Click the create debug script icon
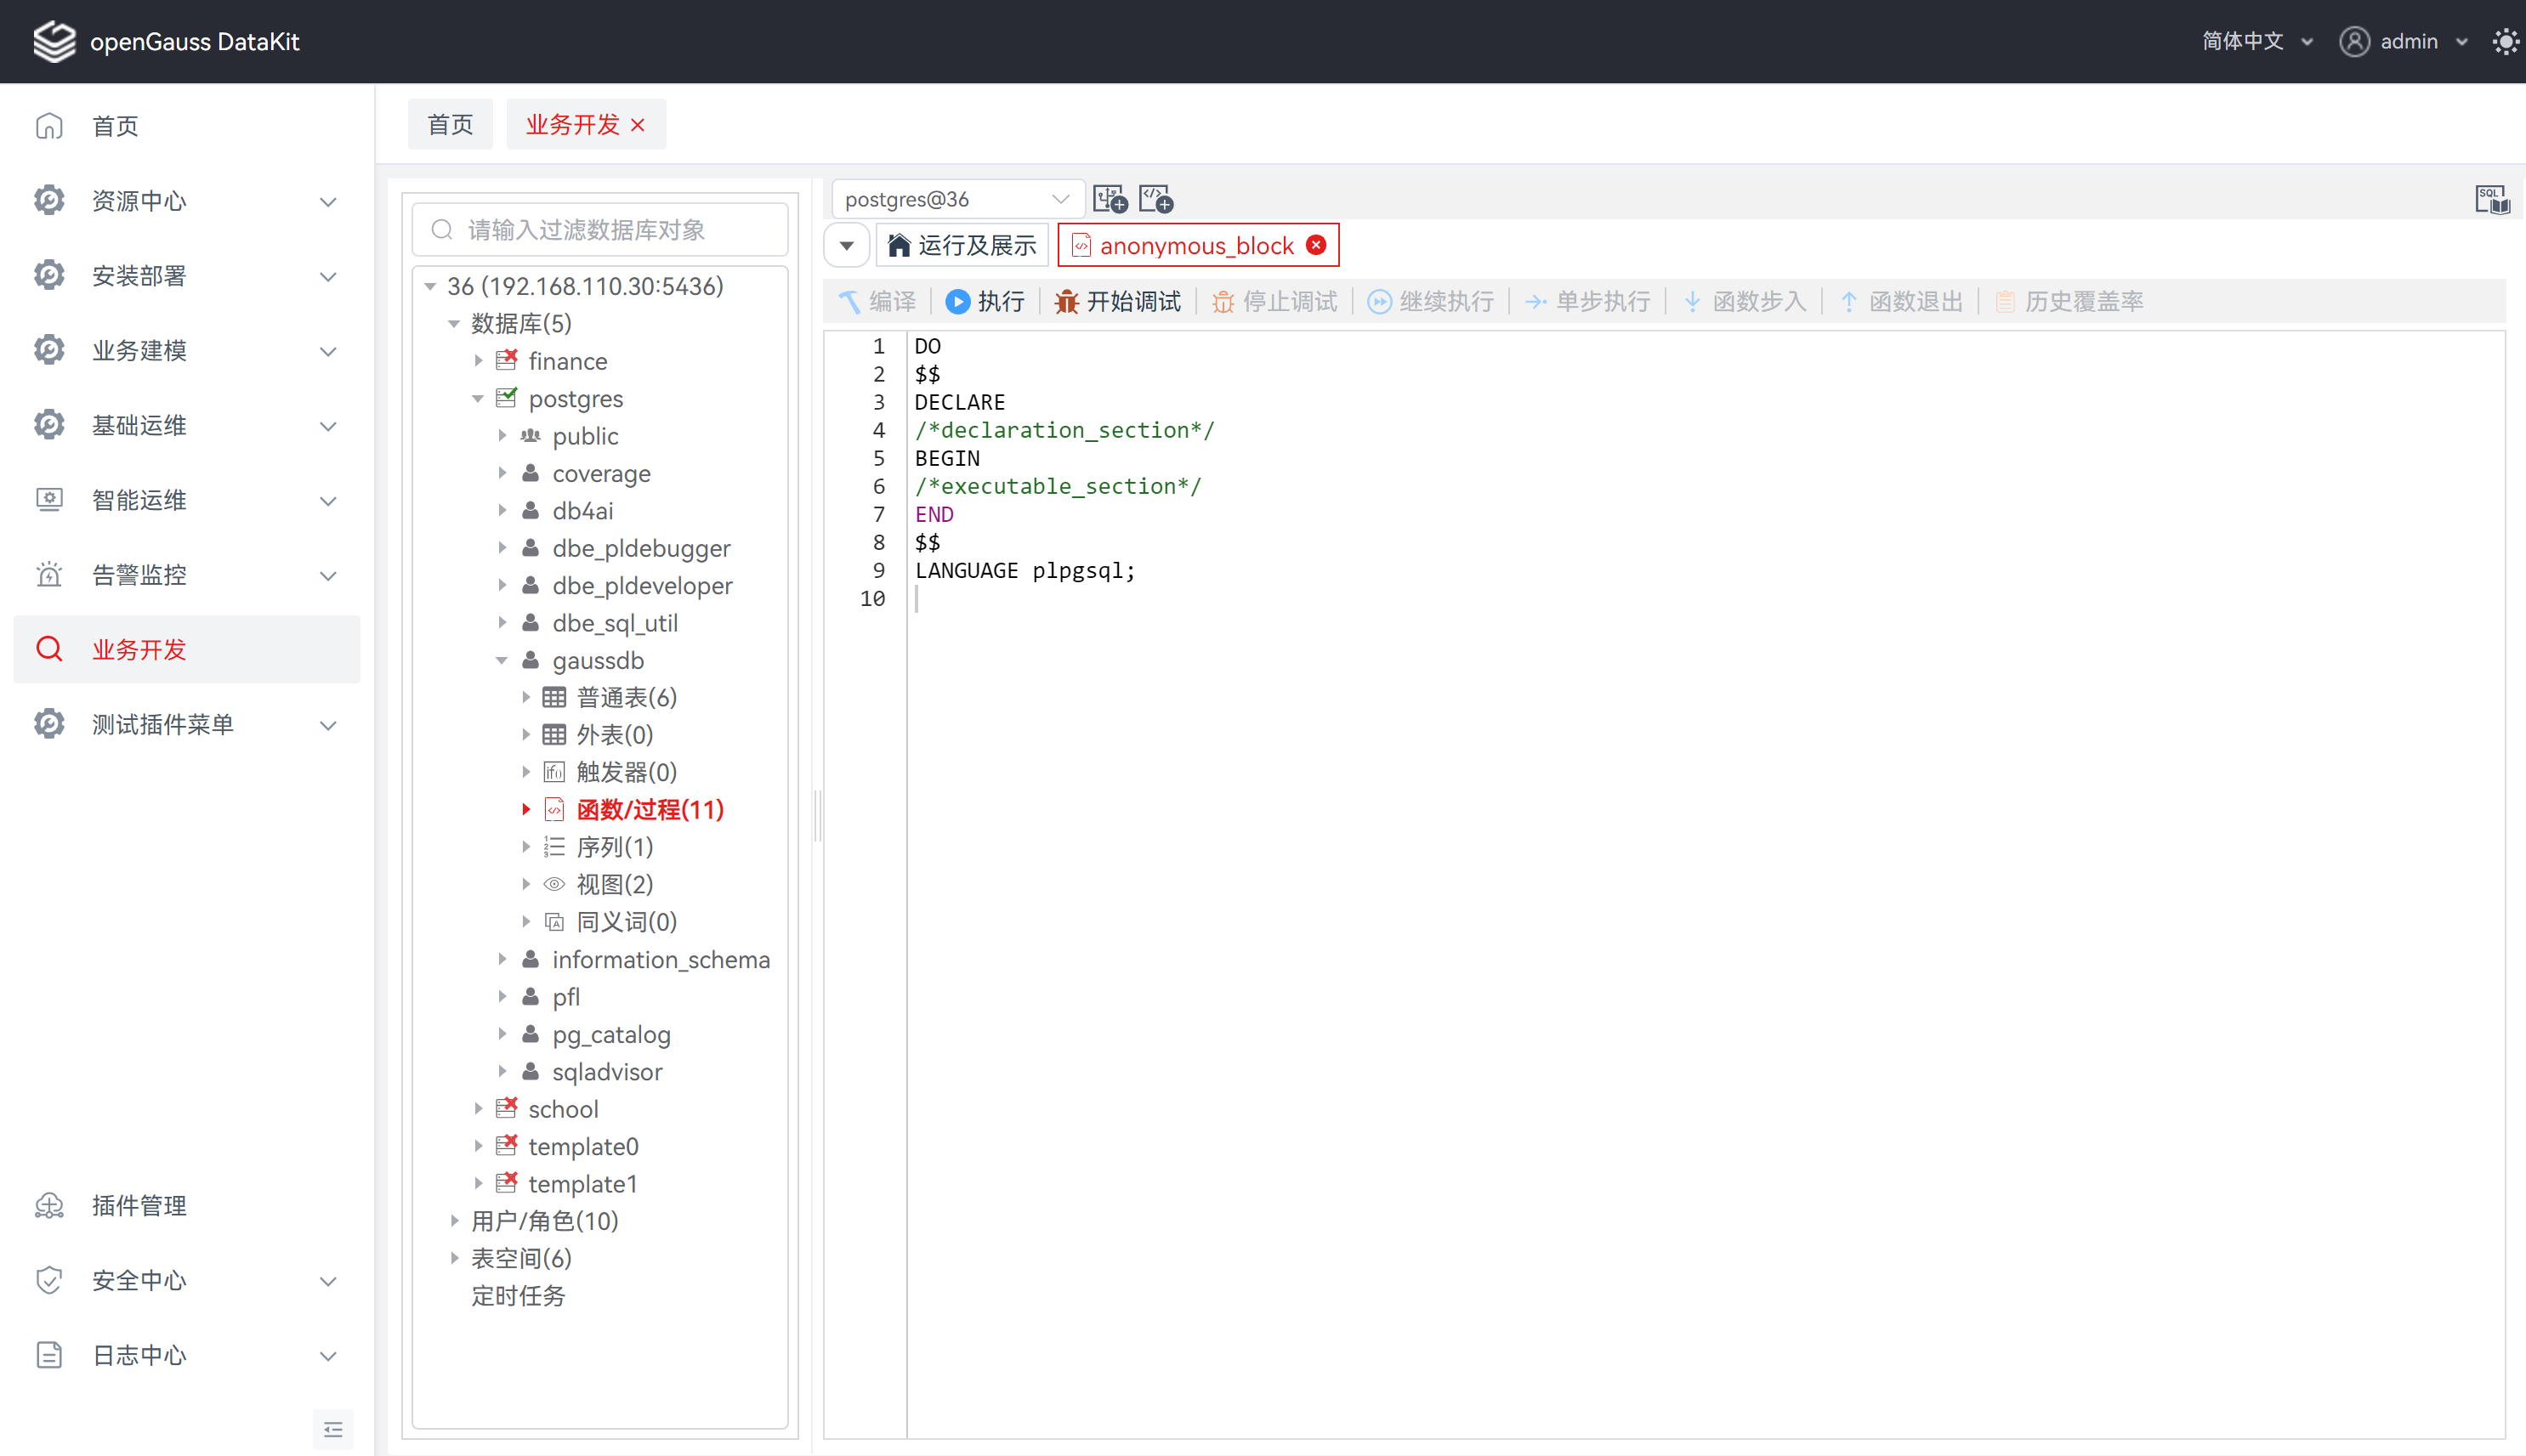Image resolution: width=2526 pixels, height=1456 pixels. pos(1156,199)
